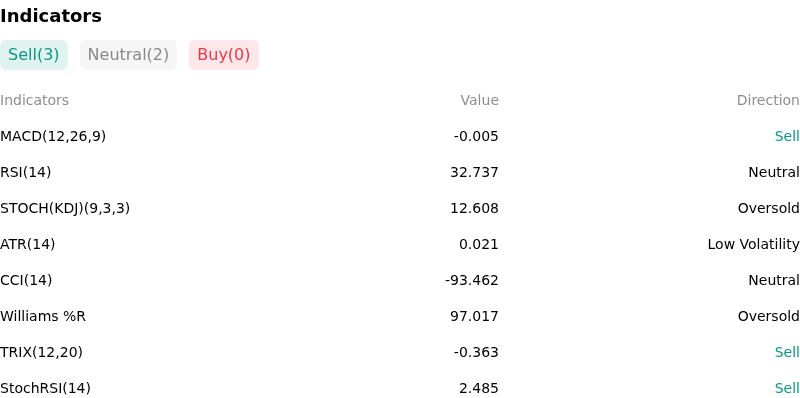800x398 pixels.
Task: Click the MACD Sell direction label
Action: click(787, 136)
